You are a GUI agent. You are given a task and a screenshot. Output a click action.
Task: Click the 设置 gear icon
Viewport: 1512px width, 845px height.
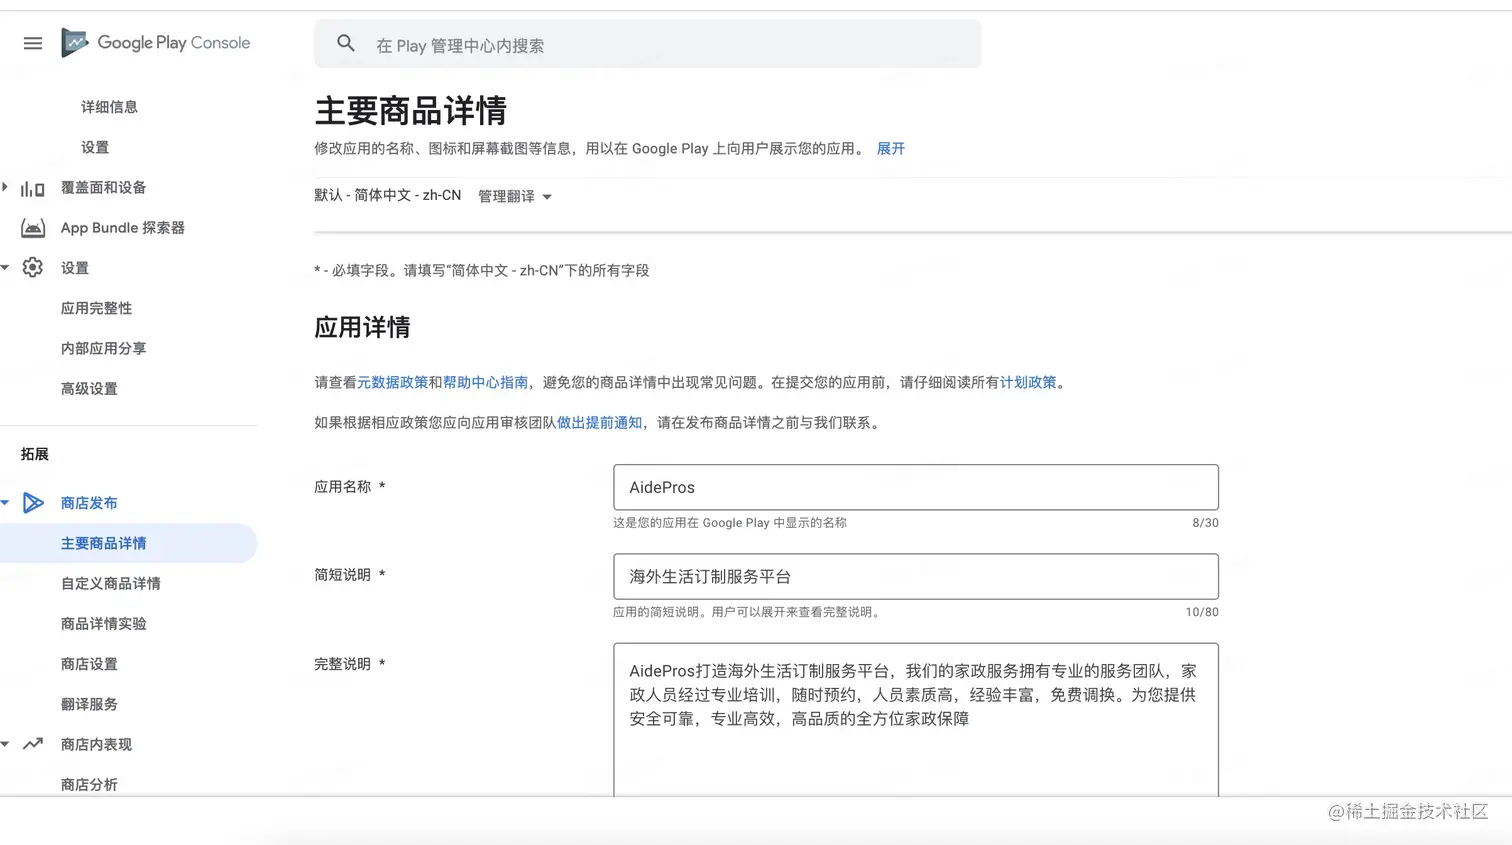[33, 268]
